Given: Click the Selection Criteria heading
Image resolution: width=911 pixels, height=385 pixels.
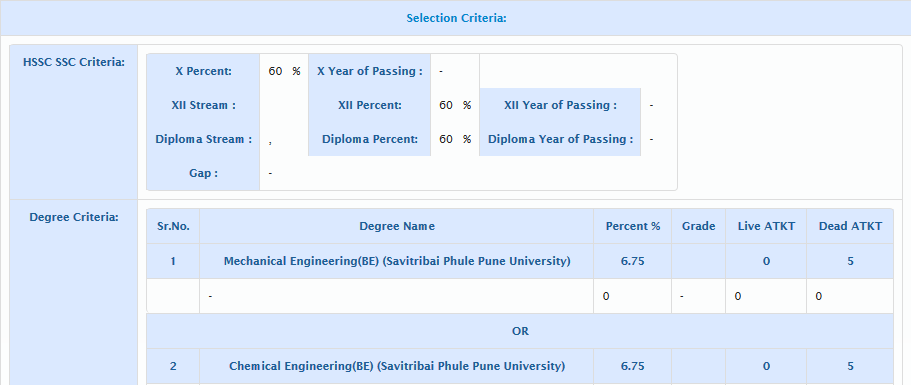Looking at the screenshot, I should point(456,18).
